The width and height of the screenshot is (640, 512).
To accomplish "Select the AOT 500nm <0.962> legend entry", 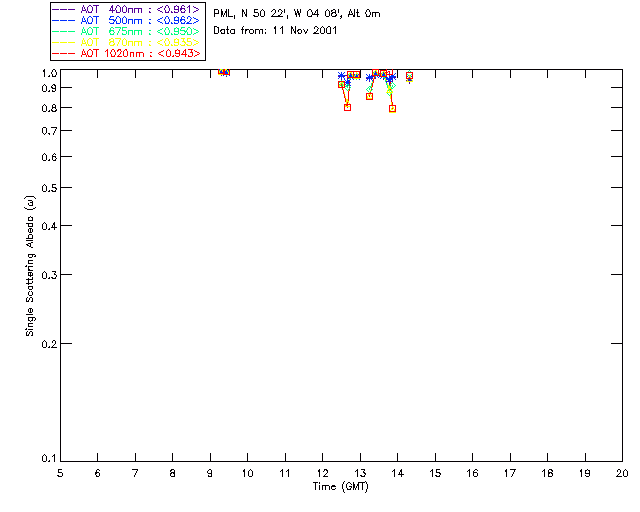I will (x=127, y=20).
